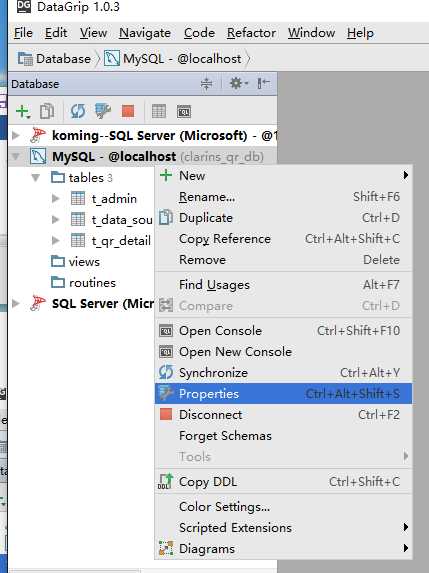
Task: Click the MySQL datasource icon in tree
Action: pos(38,156)
